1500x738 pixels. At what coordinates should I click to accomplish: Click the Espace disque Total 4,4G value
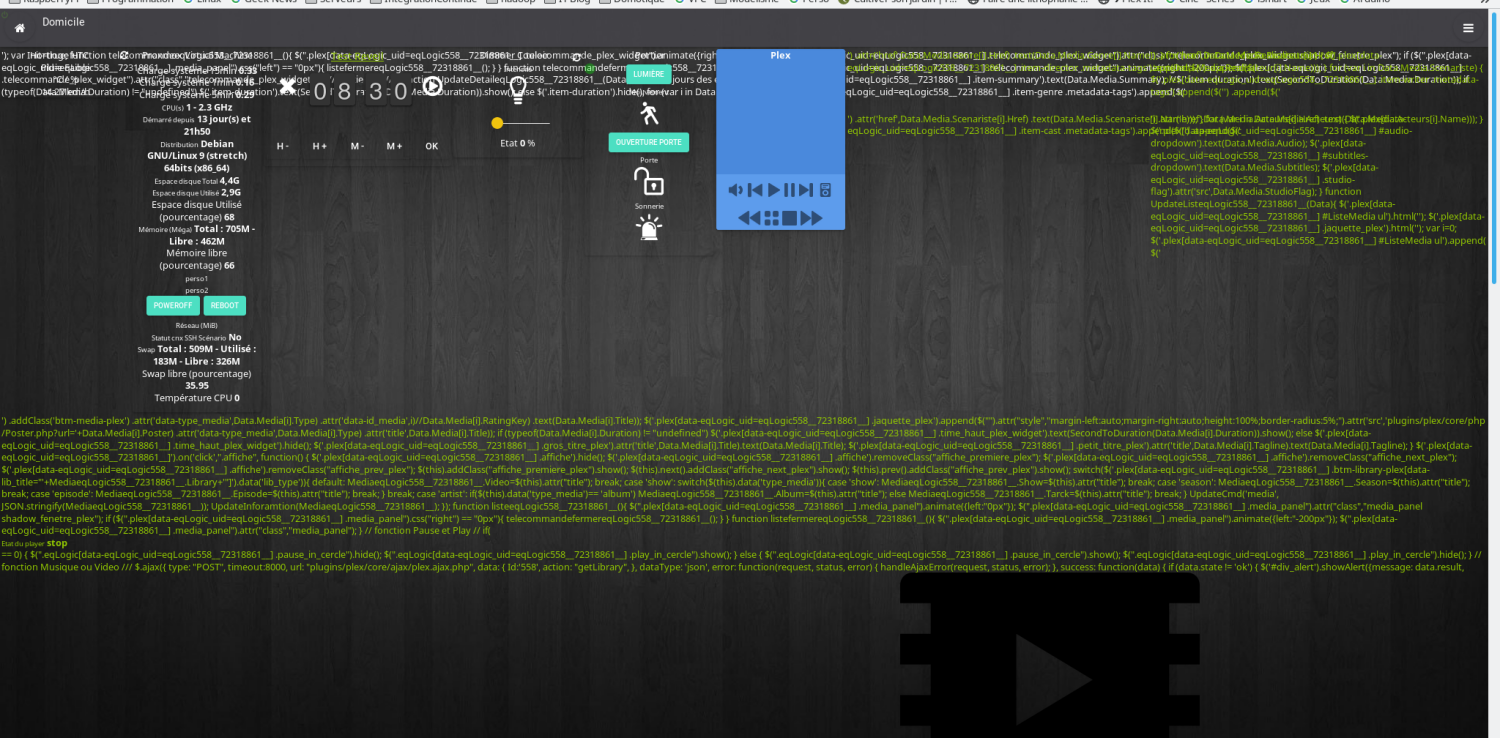[x=196, y=181]
